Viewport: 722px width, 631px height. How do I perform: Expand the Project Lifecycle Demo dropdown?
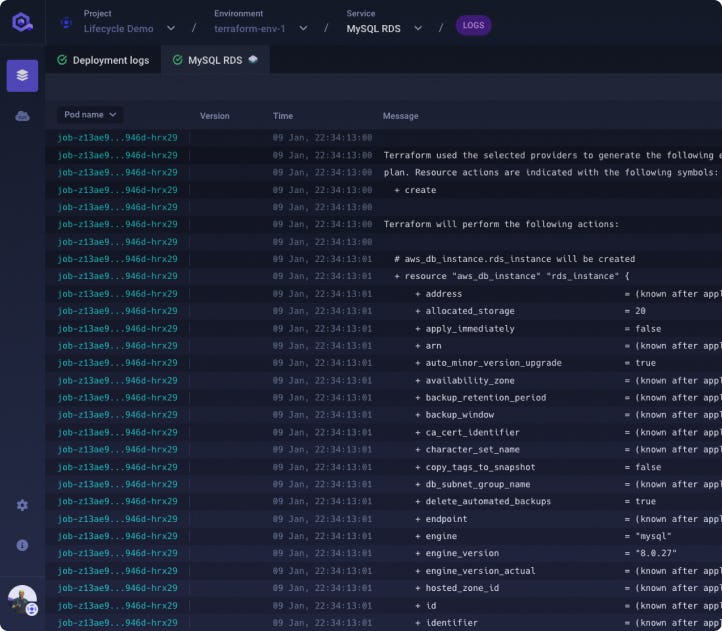coord(171,29)
